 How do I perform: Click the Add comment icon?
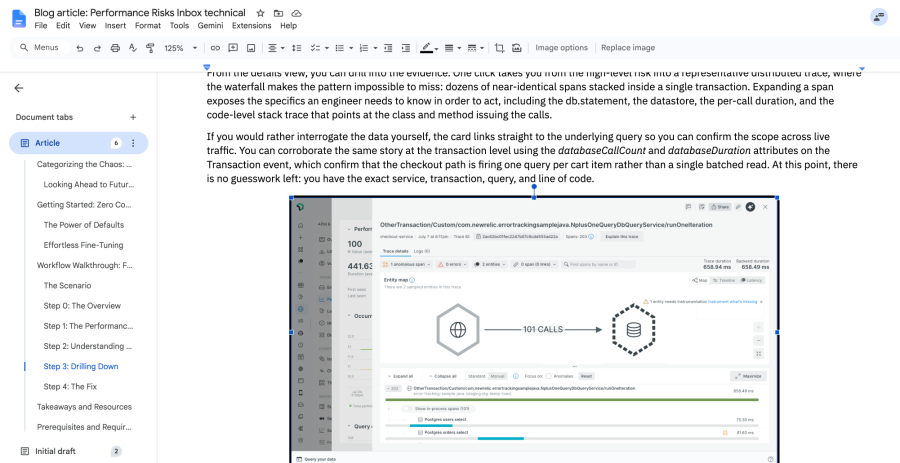(233, 48)
